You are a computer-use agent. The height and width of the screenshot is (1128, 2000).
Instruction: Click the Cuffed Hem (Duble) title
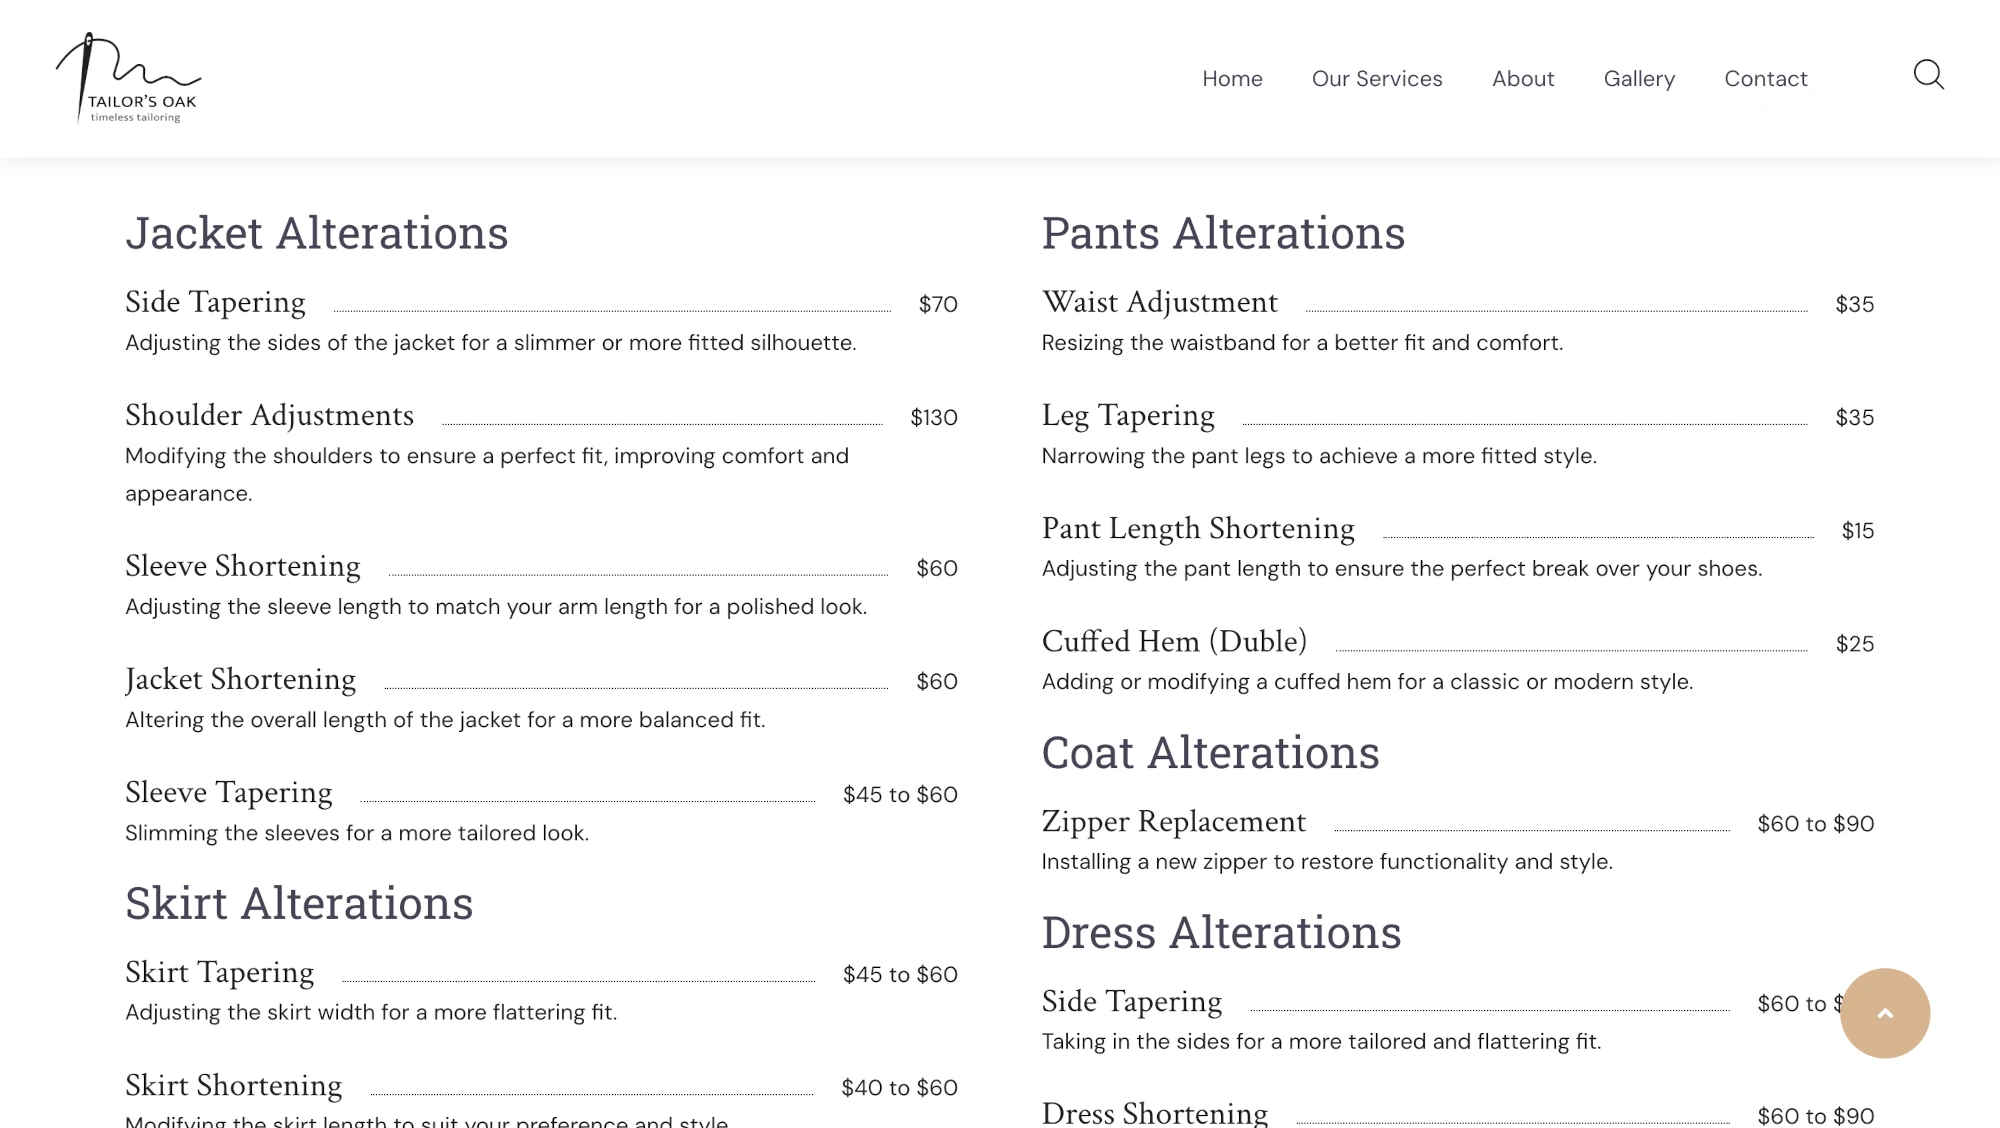tap(1174, 642)
